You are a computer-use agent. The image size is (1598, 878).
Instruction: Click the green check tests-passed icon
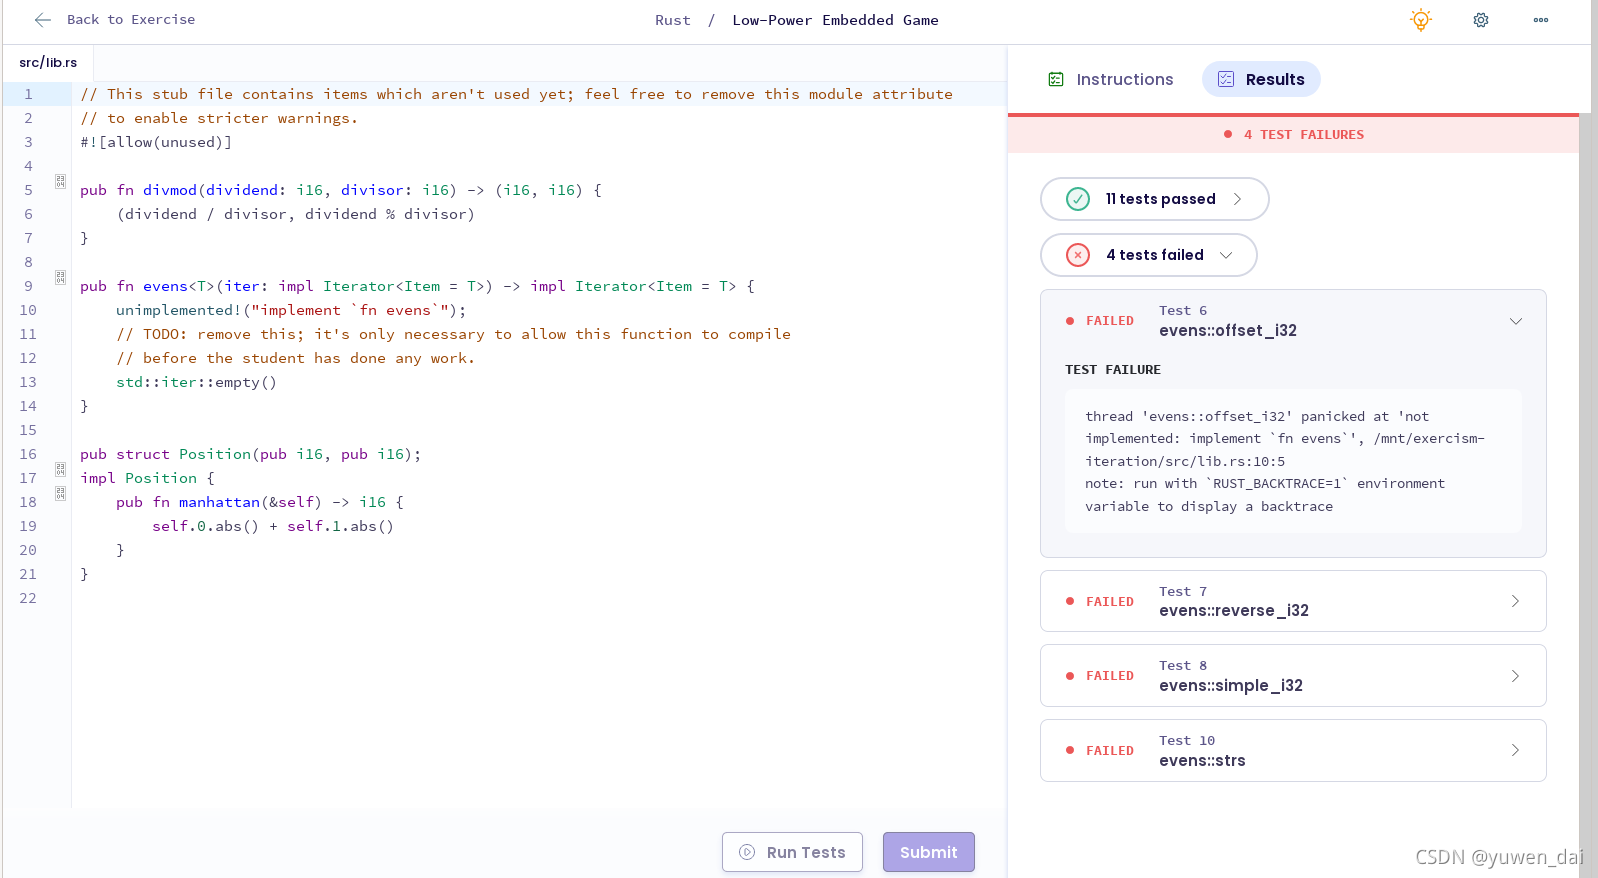[1078, 199]
